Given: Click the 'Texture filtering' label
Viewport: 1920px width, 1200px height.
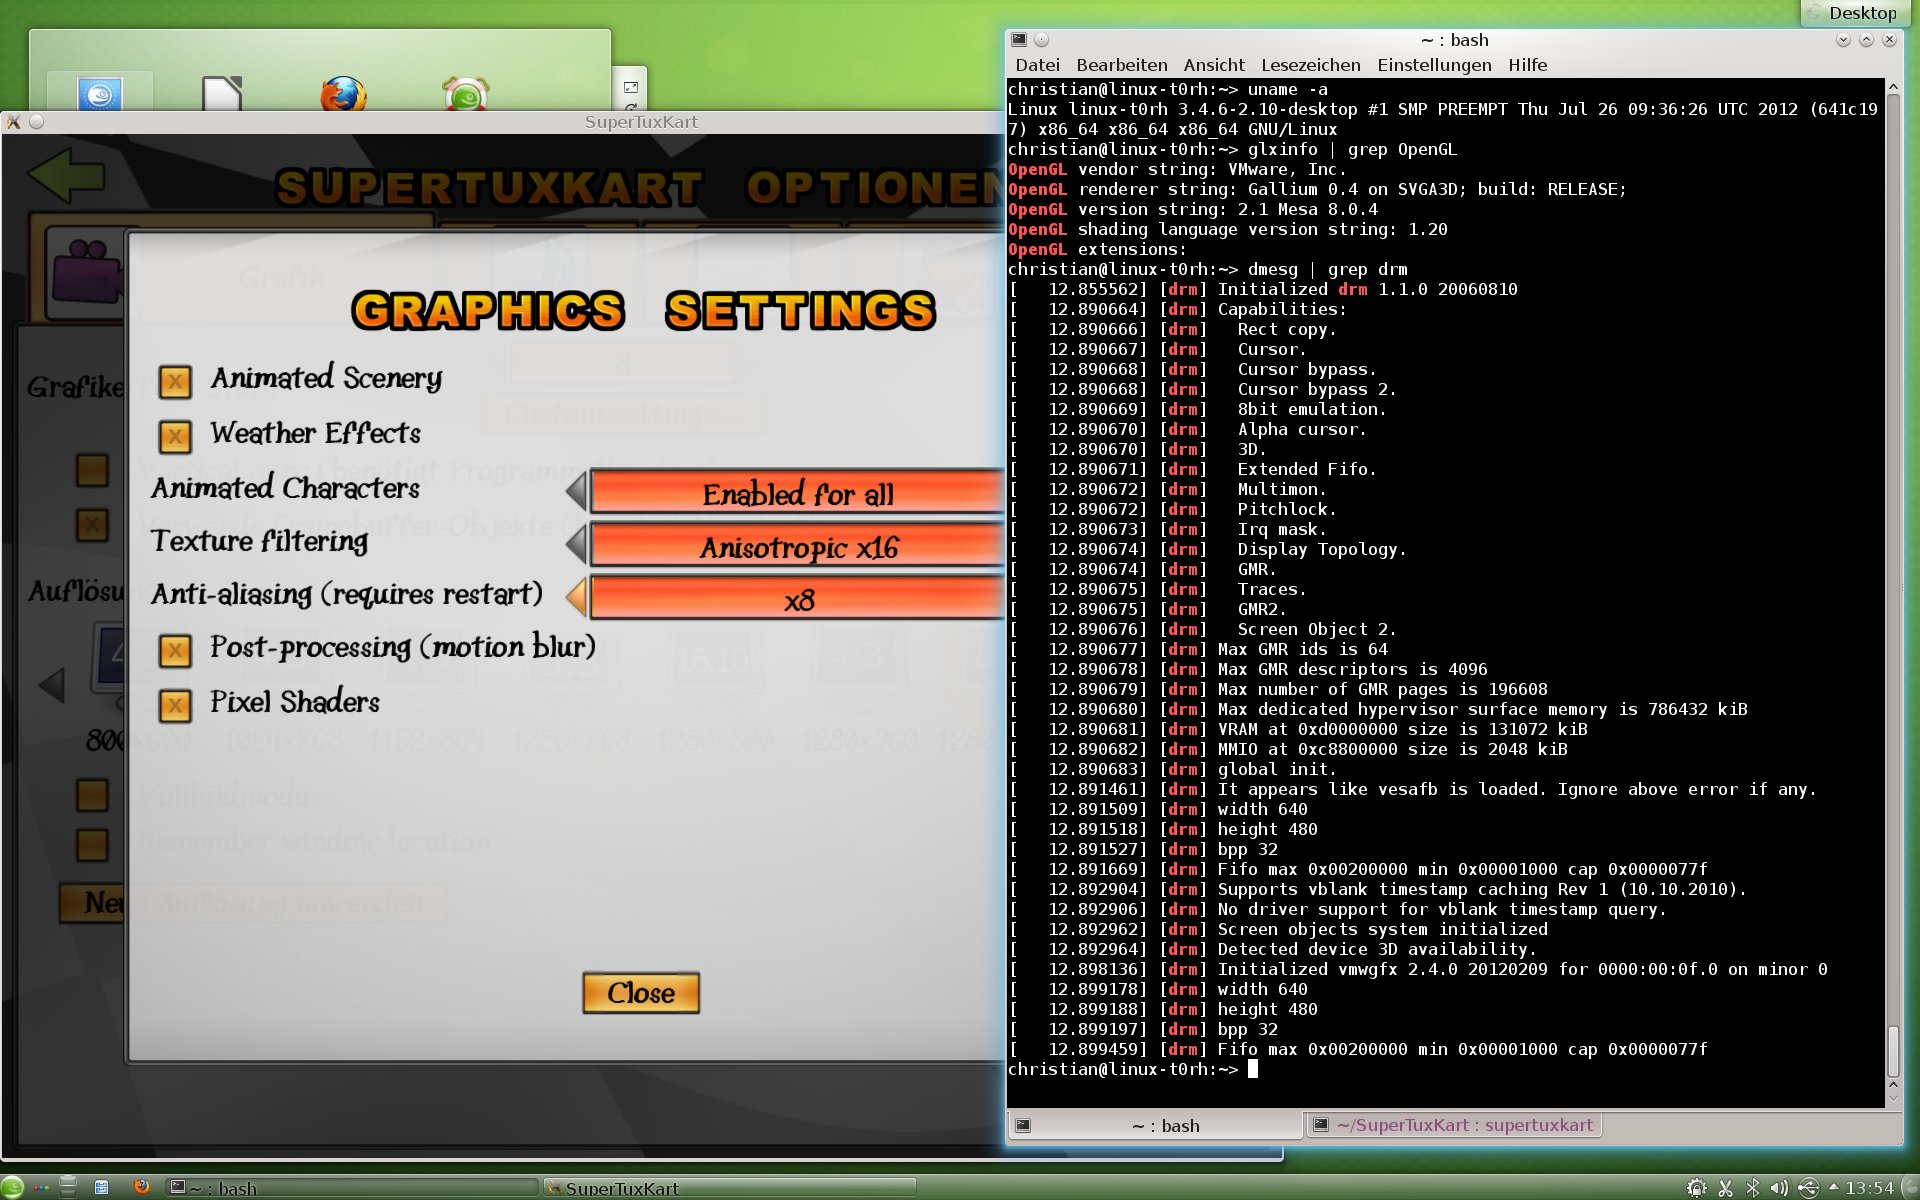Looking at the screenshot, I should tap(259, 541).
